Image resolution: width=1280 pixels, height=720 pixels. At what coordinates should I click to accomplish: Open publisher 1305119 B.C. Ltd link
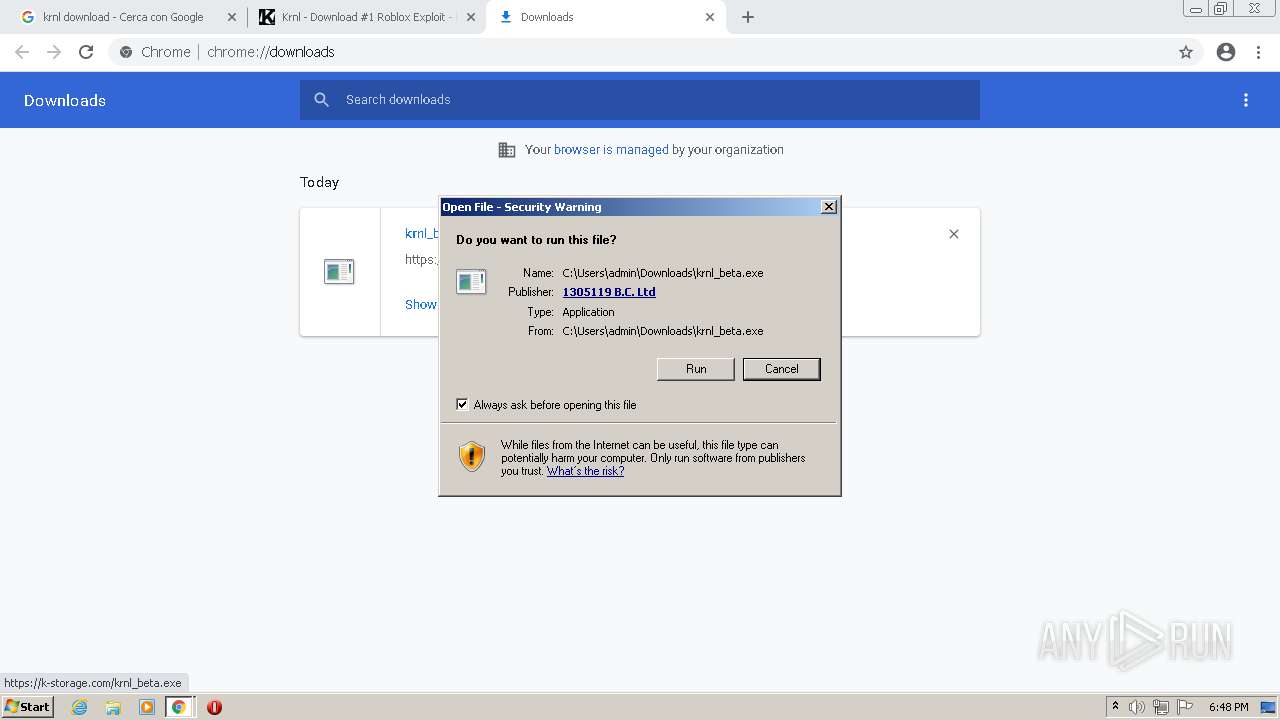pyautogui.click(x=609, y=292)
